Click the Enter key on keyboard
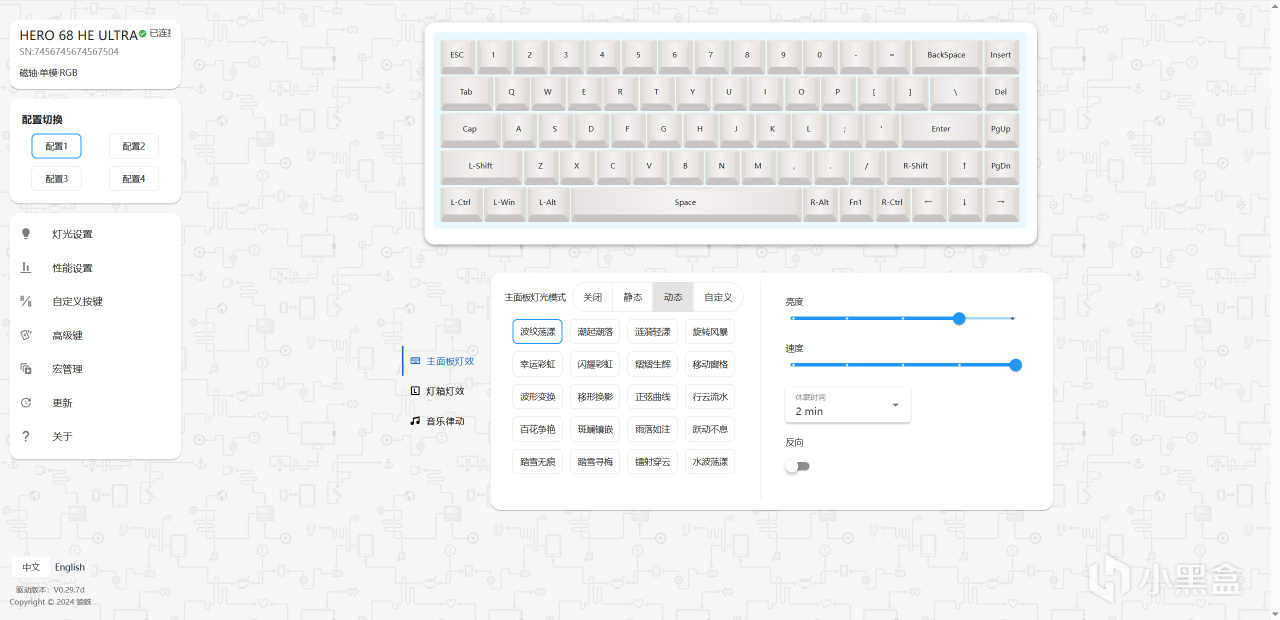 pyautogui.click(x=941, y=129)
